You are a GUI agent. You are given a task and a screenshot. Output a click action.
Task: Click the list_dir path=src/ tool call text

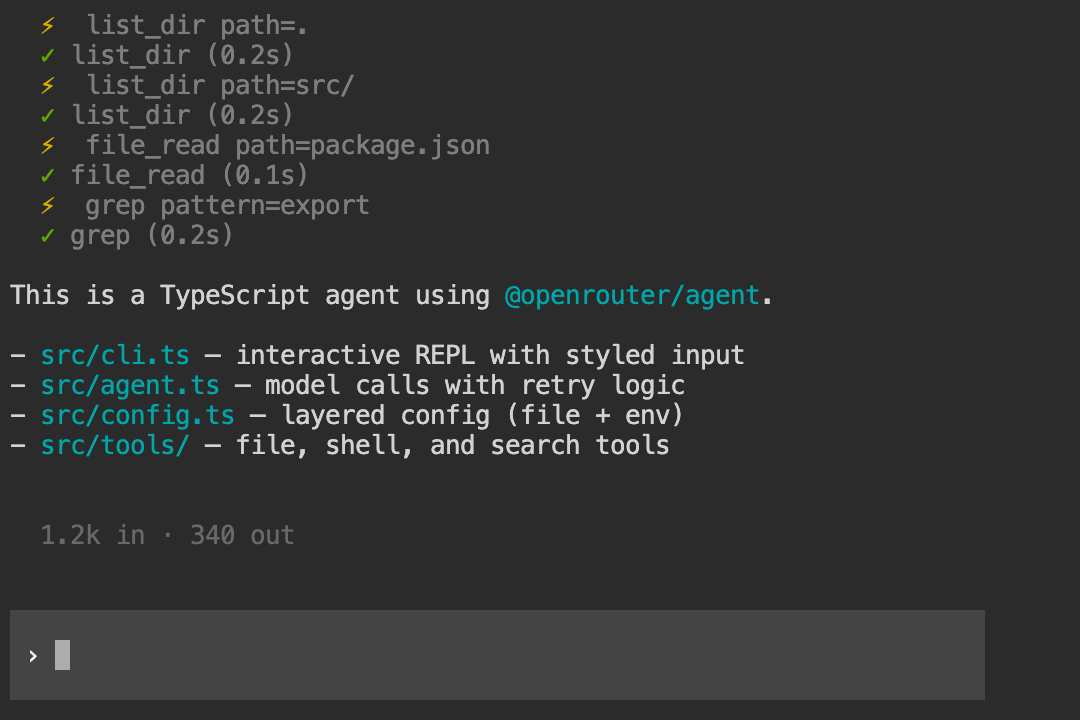coord(220,86)
